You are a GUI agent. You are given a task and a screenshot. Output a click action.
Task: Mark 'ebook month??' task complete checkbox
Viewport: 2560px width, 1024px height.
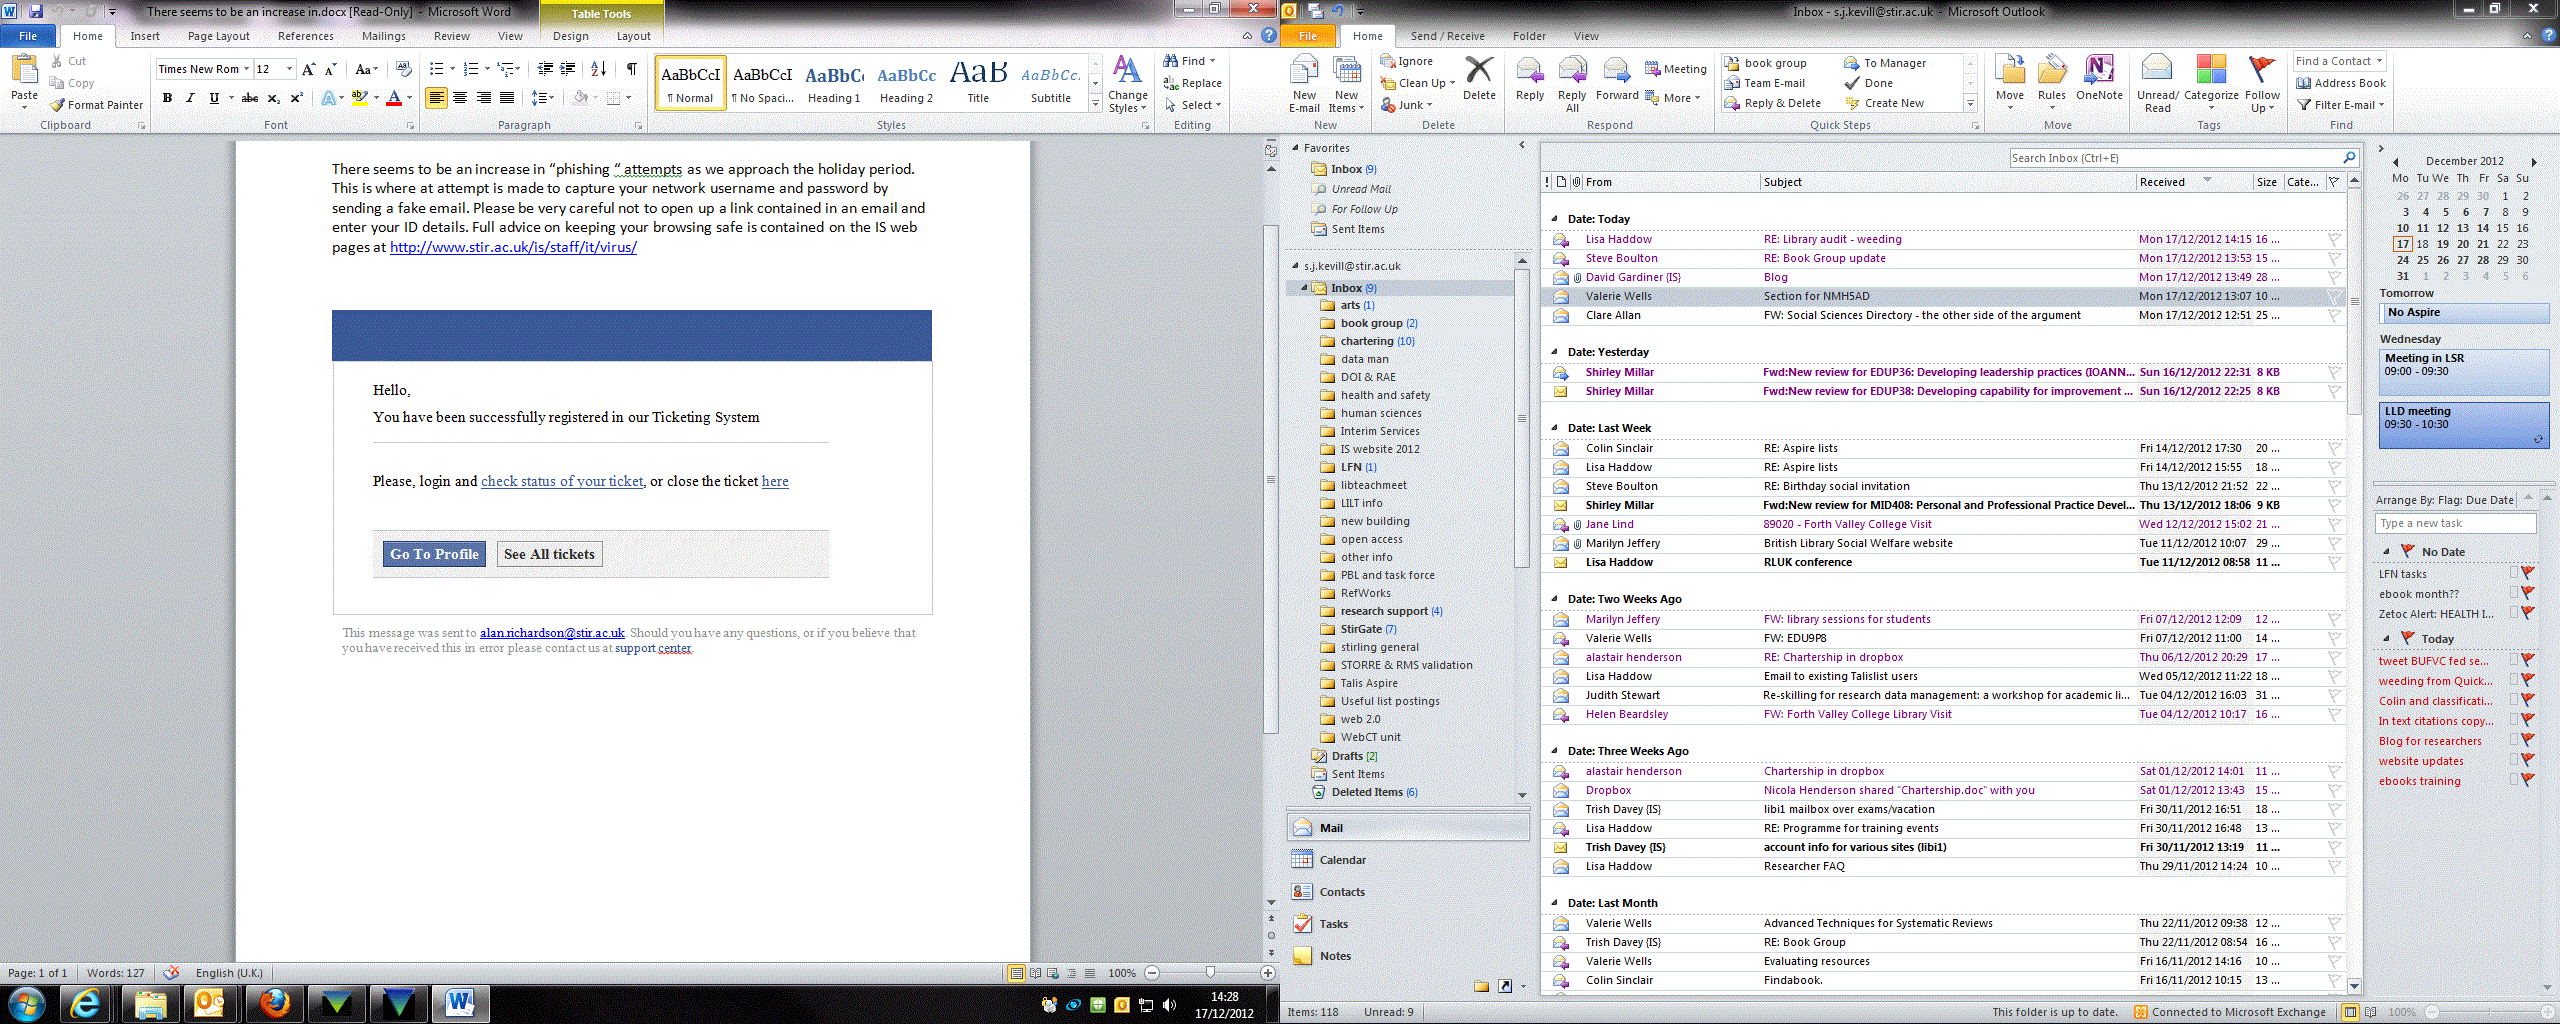pyautogui.click(x=2514, y=593)
